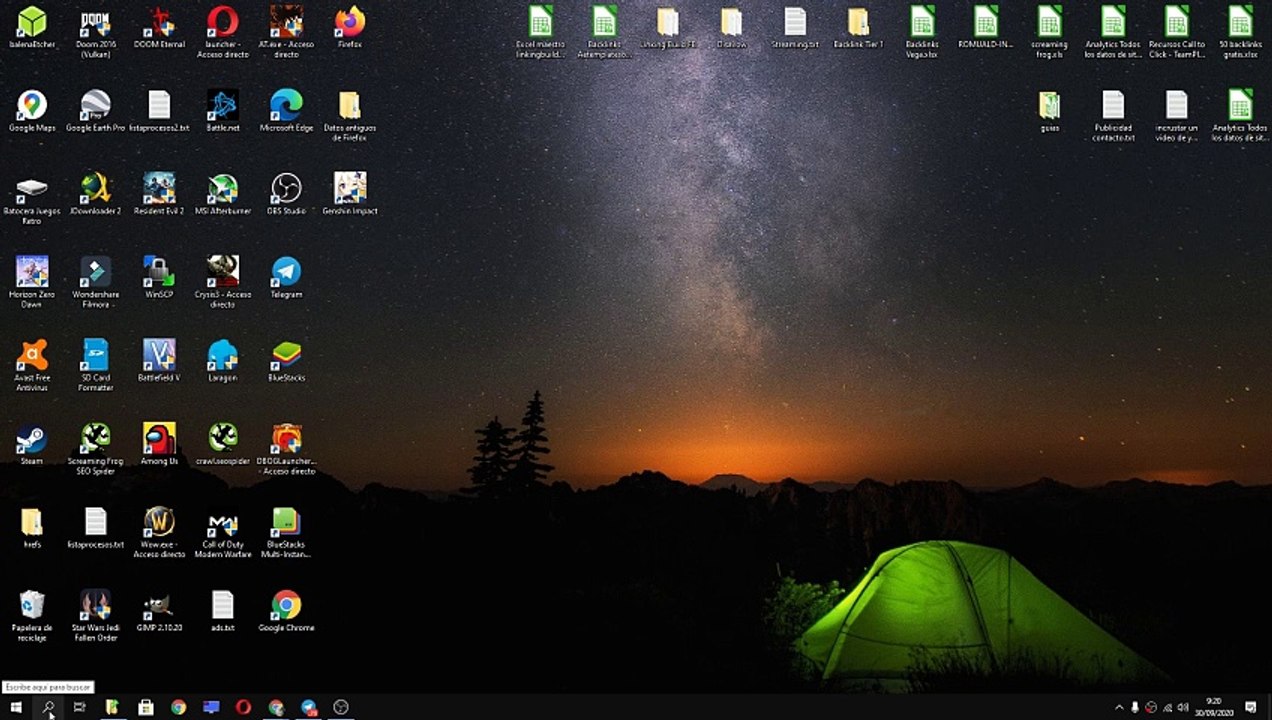Select the BlueStacks shortcut
The image size is (1272, 720).
[286, 360]
